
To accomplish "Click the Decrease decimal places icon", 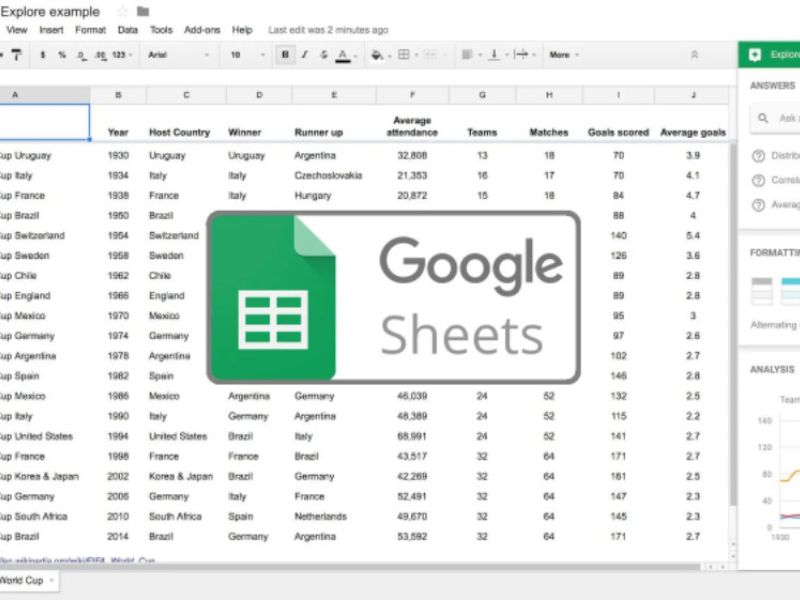I will (x=82, y=55).
